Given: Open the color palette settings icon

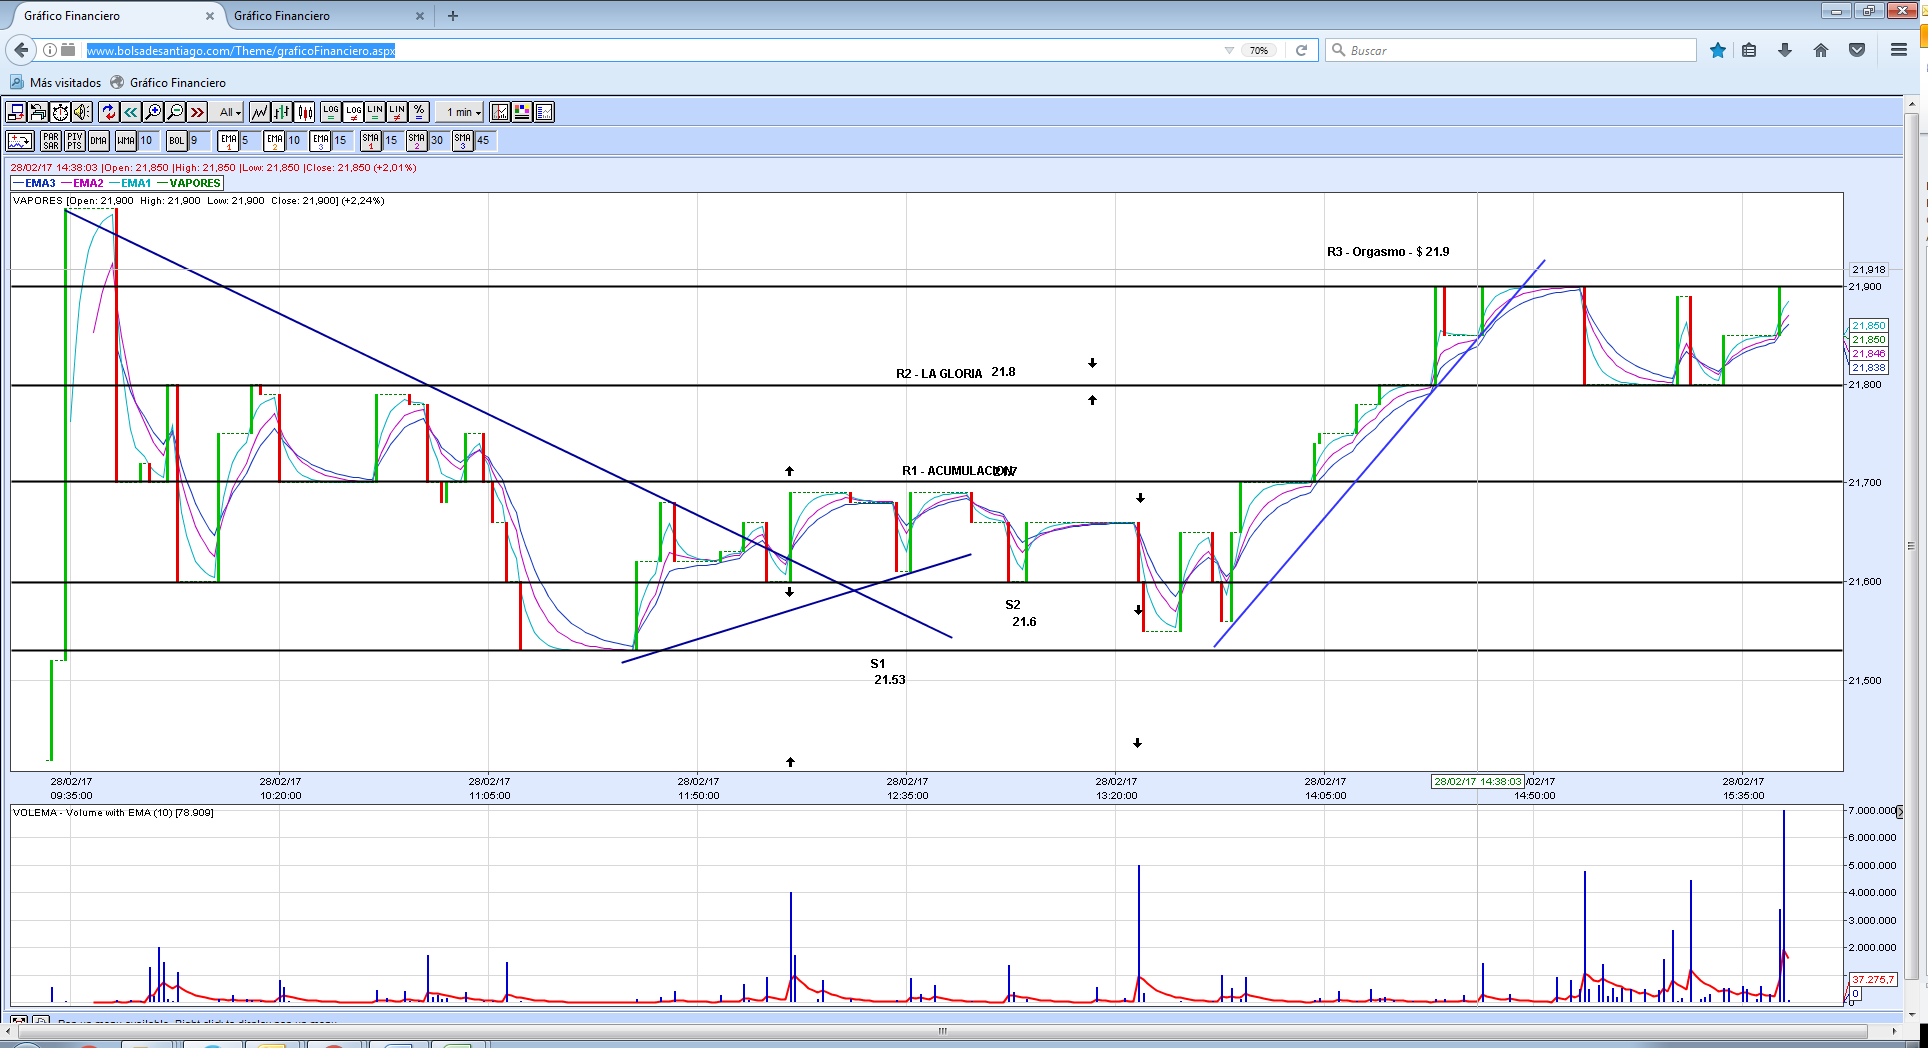Looking at the screenshot, I should point(522,112).
